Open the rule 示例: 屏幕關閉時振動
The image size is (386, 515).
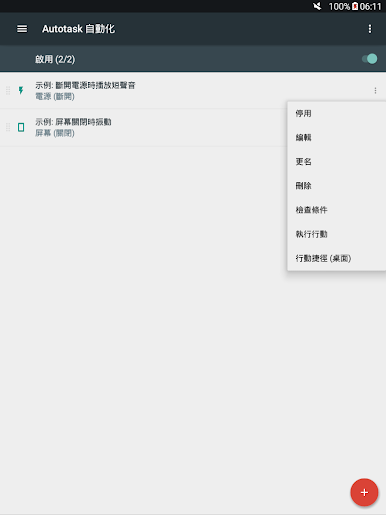73,122
